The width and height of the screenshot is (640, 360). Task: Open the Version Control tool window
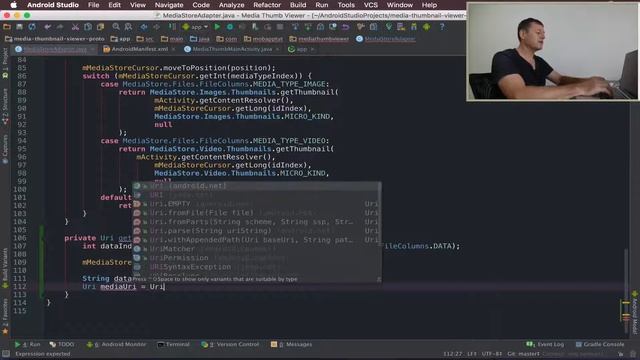(x=230, y=344)
